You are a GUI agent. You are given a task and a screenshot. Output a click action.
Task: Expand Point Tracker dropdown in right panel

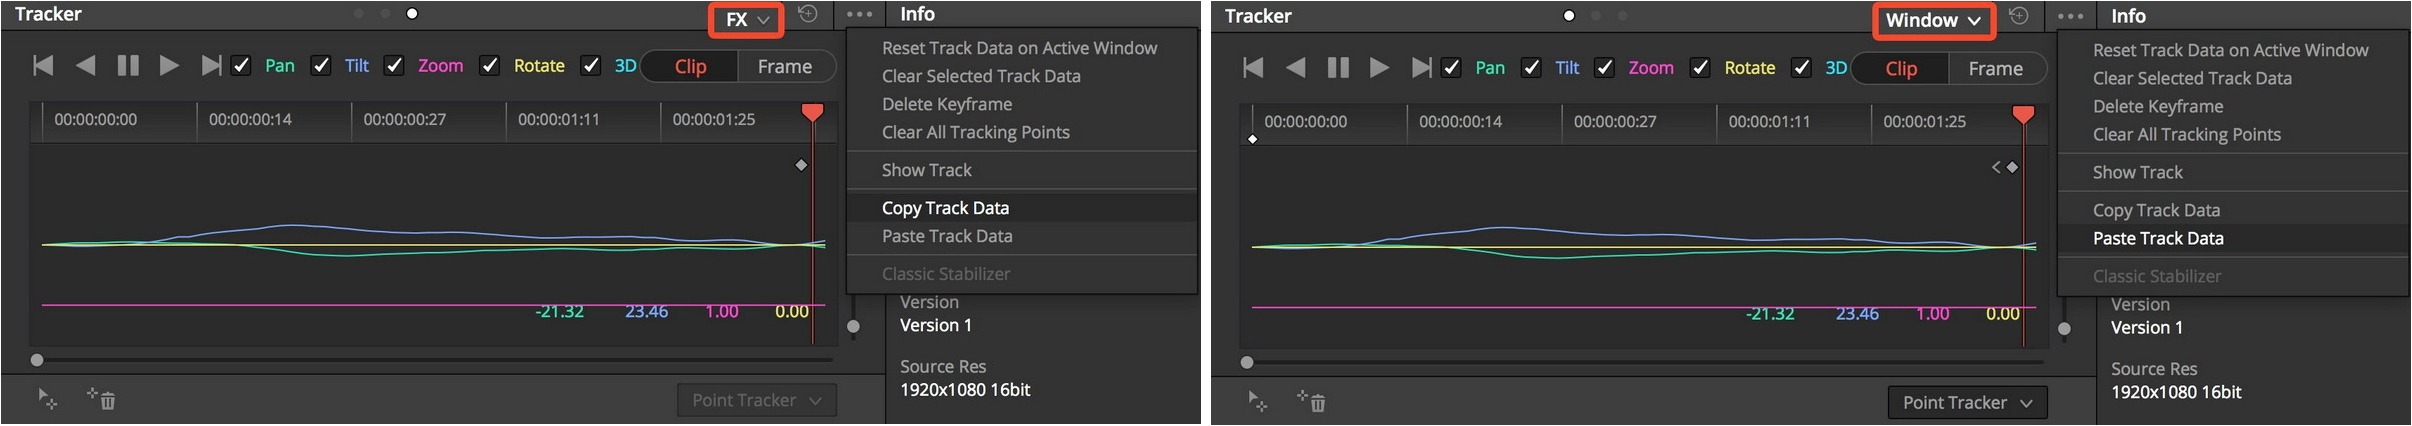coord(1967,403)
